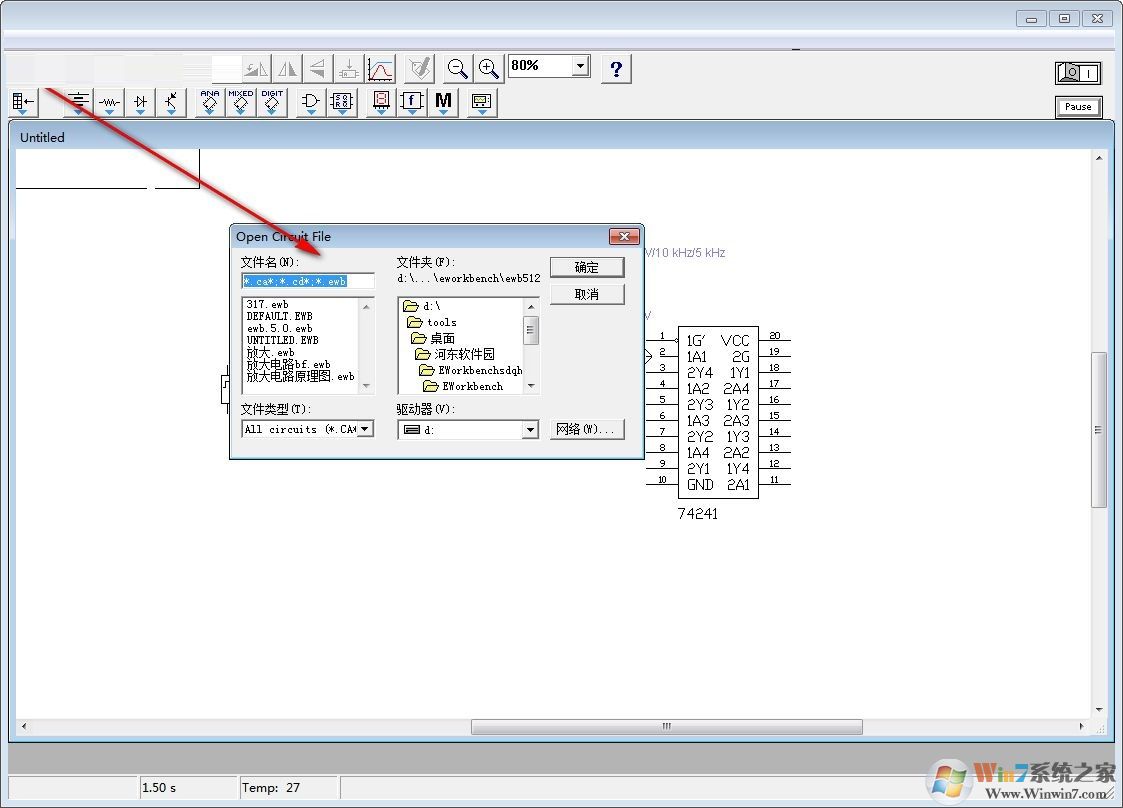1123x808 pixels.
Task: Open the indicators seven-segment display bin
Action: [381, 102]
